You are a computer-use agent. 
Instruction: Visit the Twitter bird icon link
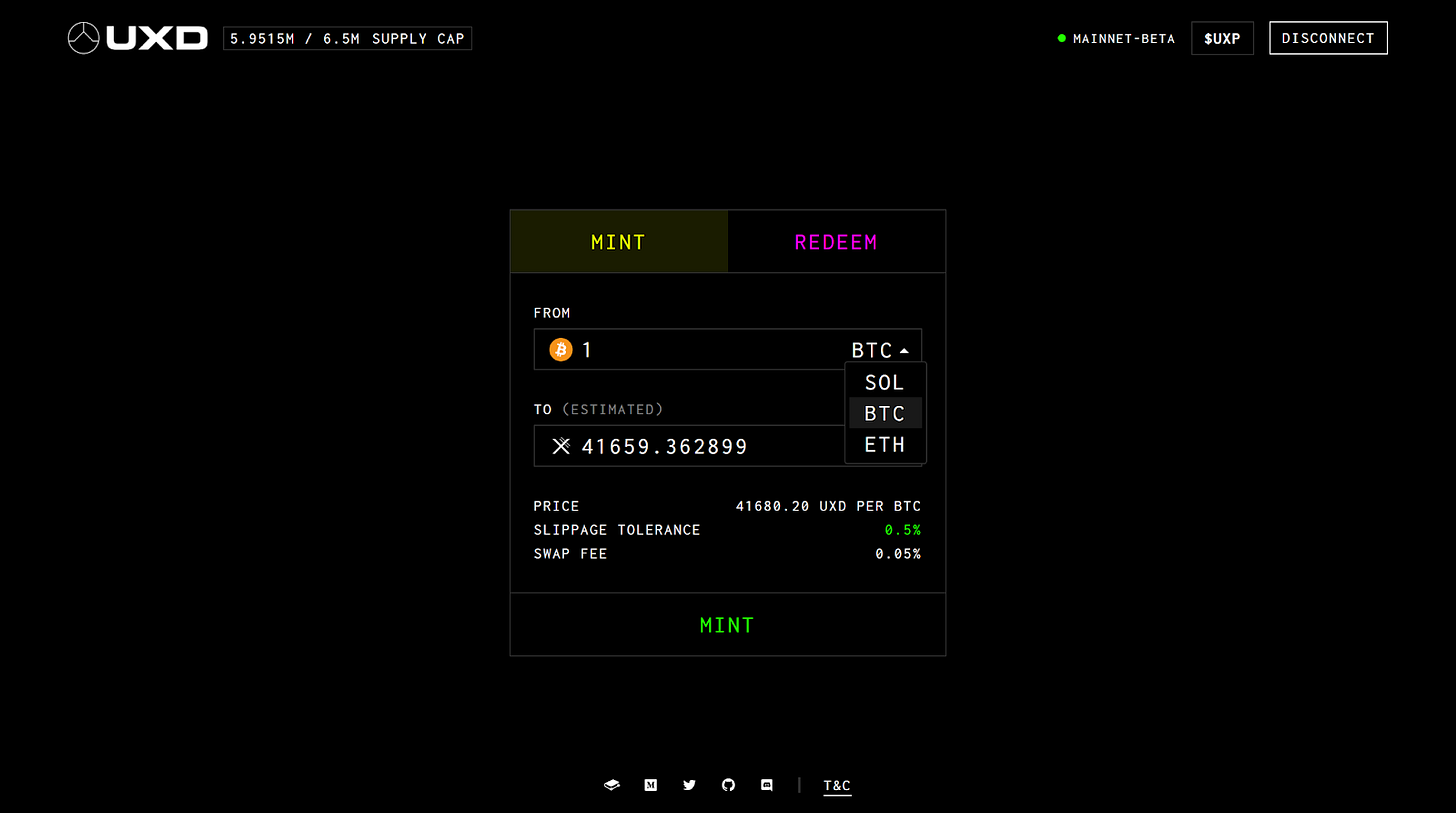pyautogui.click(x=689, y=785)
